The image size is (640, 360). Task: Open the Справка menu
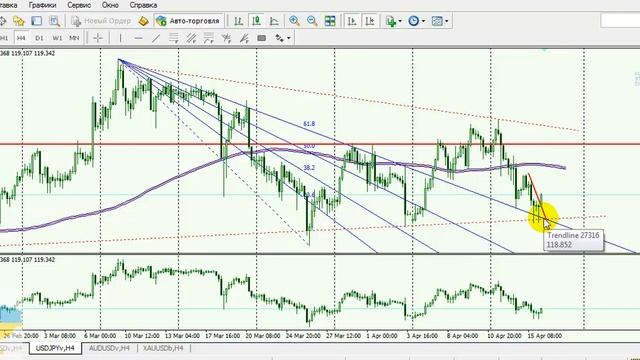click(x=143, y=5)
